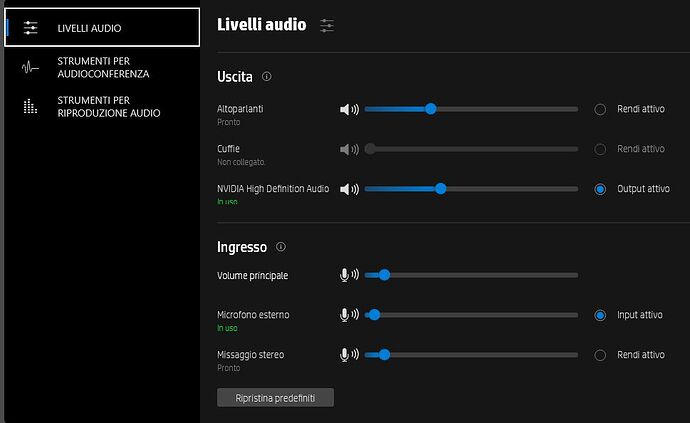Open Livelli Audio sidebar section

[x=101, y=27]
